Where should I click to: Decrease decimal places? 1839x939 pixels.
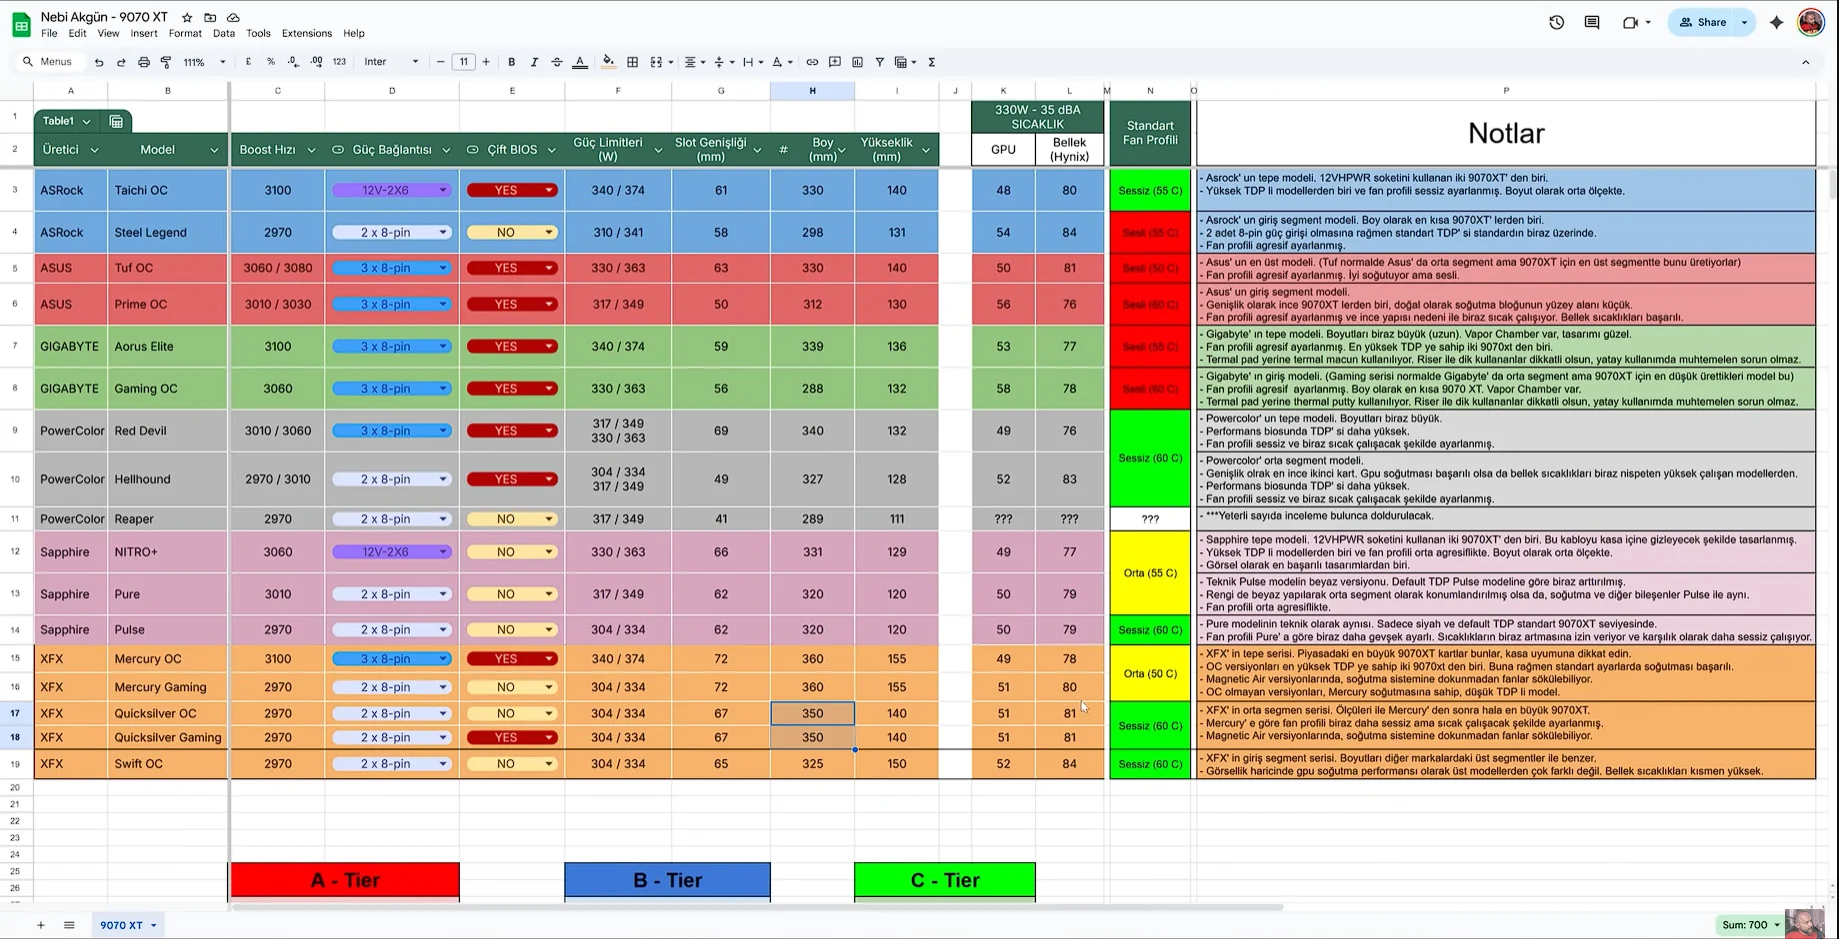pyautogui.click(x=293, y=62)
